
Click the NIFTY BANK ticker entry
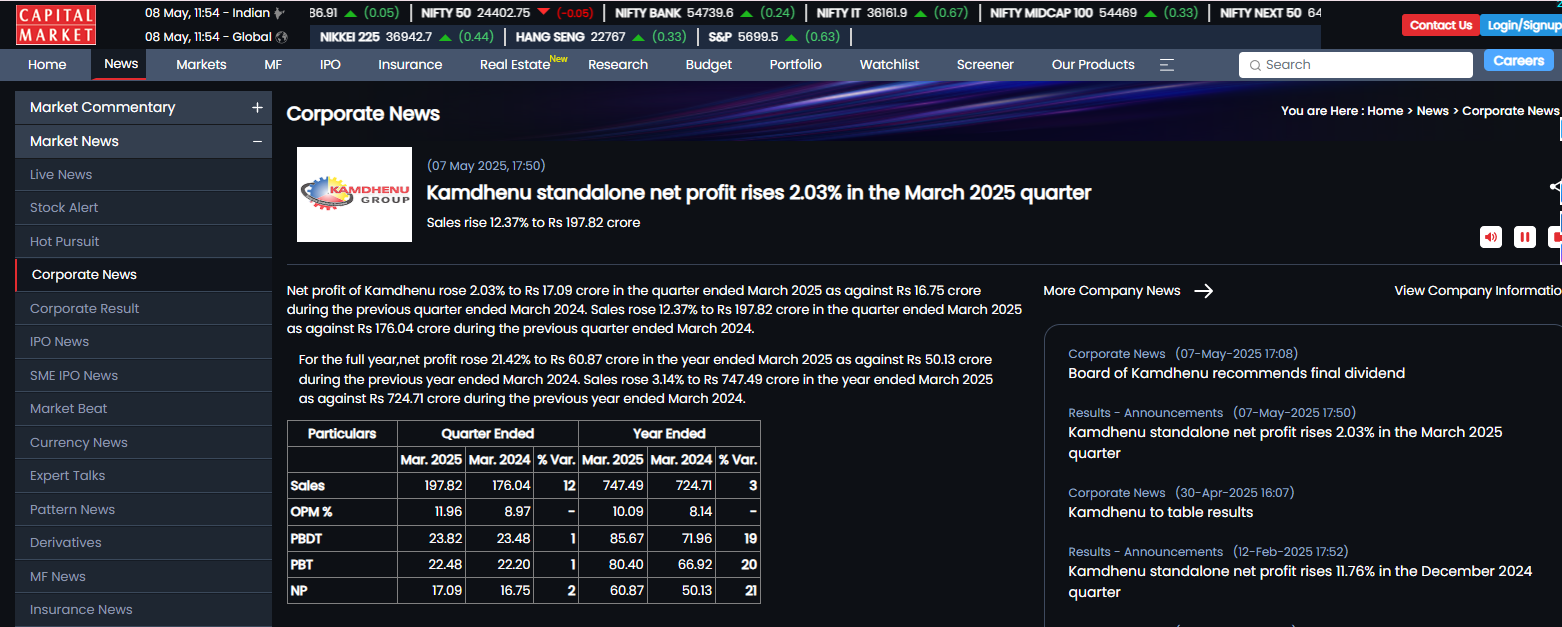(x=705, y=13)
